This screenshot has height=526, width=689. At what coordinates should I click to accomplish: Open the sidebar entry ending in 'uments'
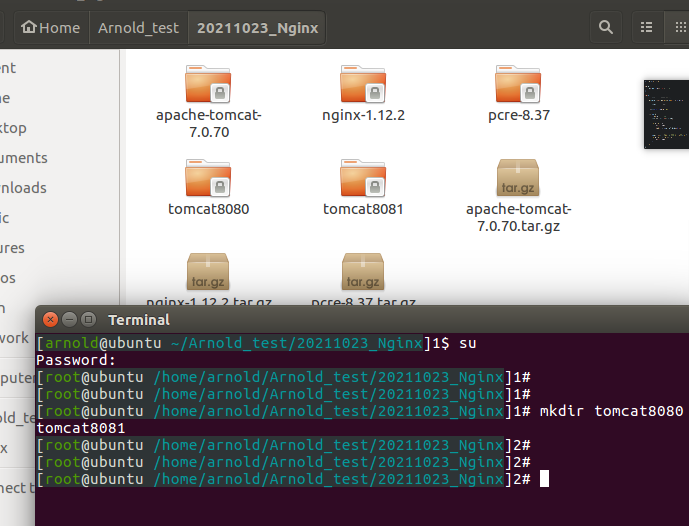pyautogui.click(x=24, y=158)
